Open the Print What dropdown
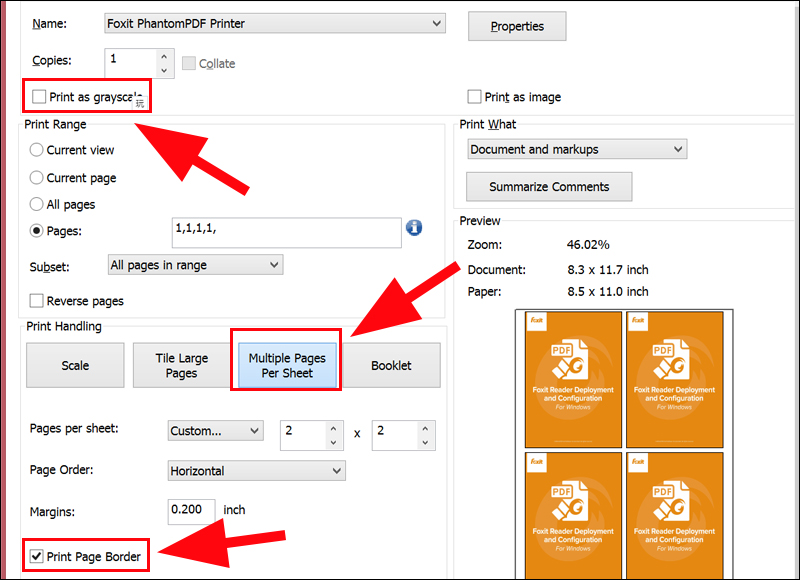The image size is (800, 580). click(x=577, y=149)
